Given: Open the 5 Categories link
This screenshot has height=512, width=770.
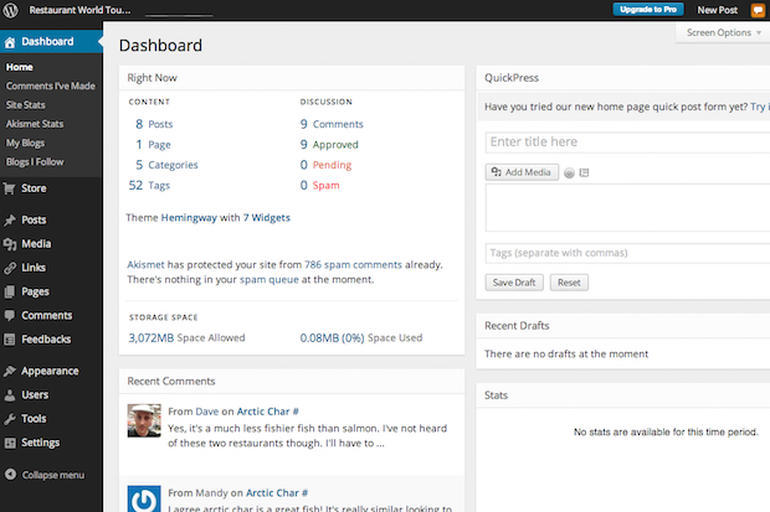Looking at the screenshot, I should pos(166,165).
